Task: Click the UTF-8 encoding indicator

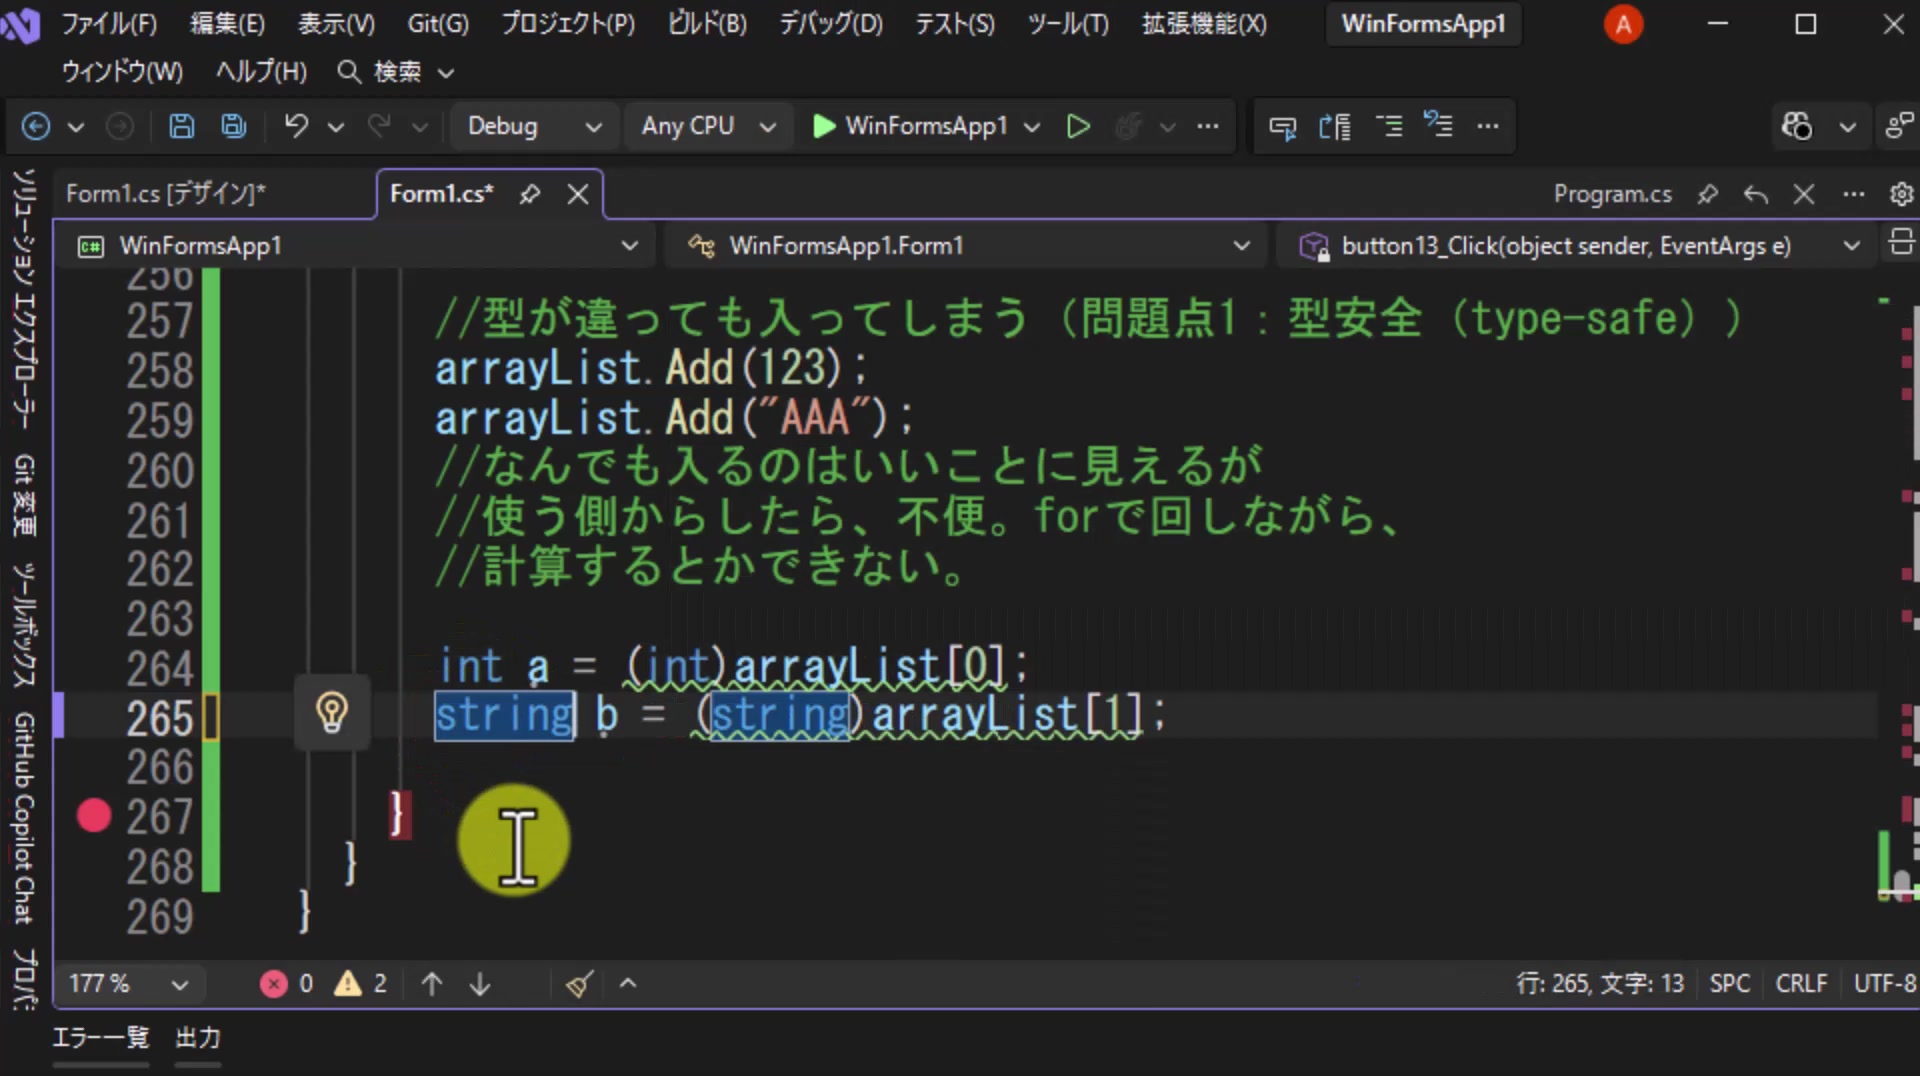Action: (x=1884, y=984)
